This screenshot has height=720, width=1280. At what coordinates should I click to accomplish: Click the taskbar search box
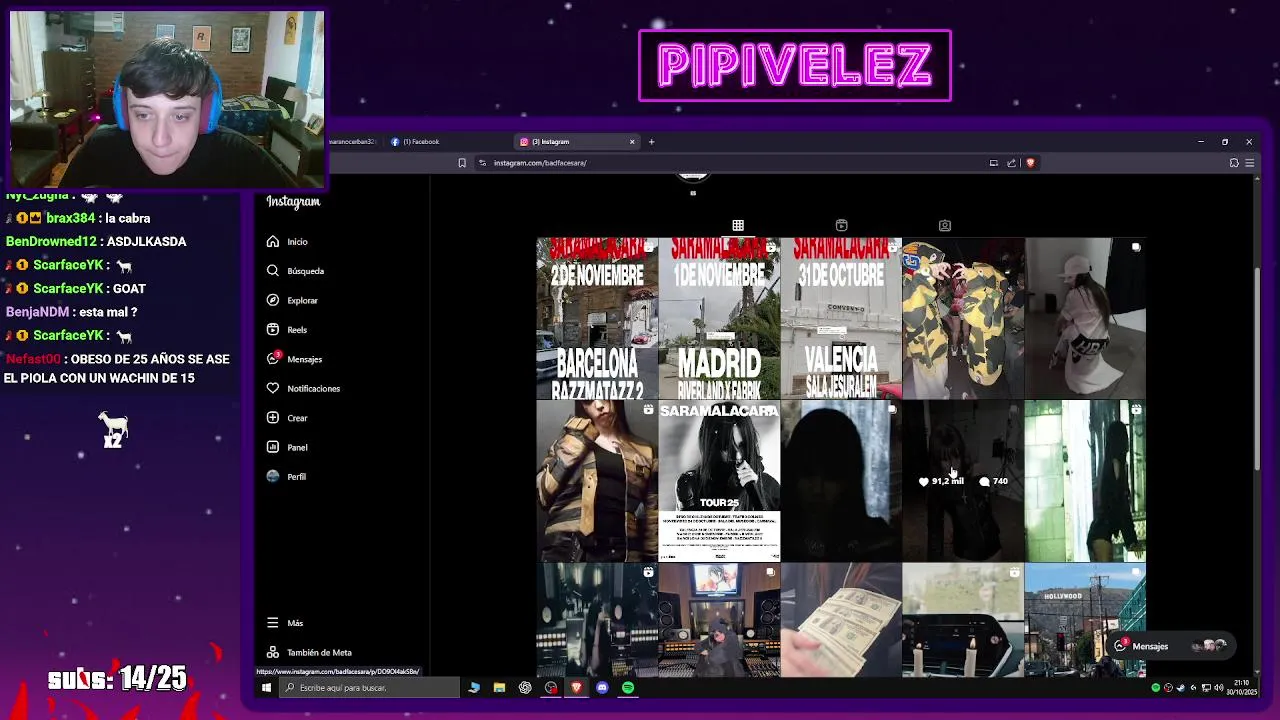pyautogui.click(x=369, y=688)
